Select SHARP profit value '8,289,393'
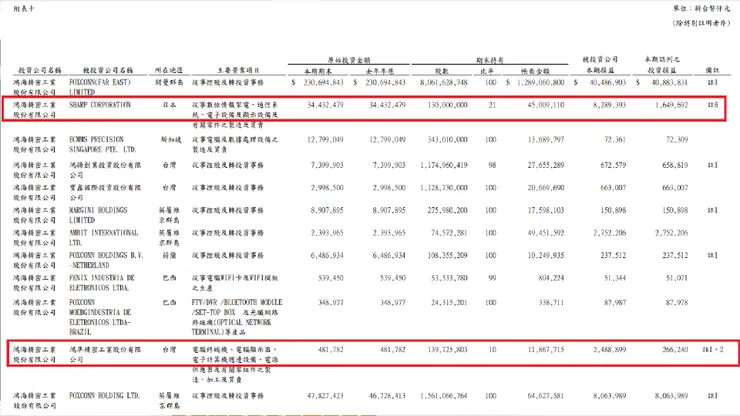Image resolution: width=740 pixels, height=416 pixels. (610, 105)
